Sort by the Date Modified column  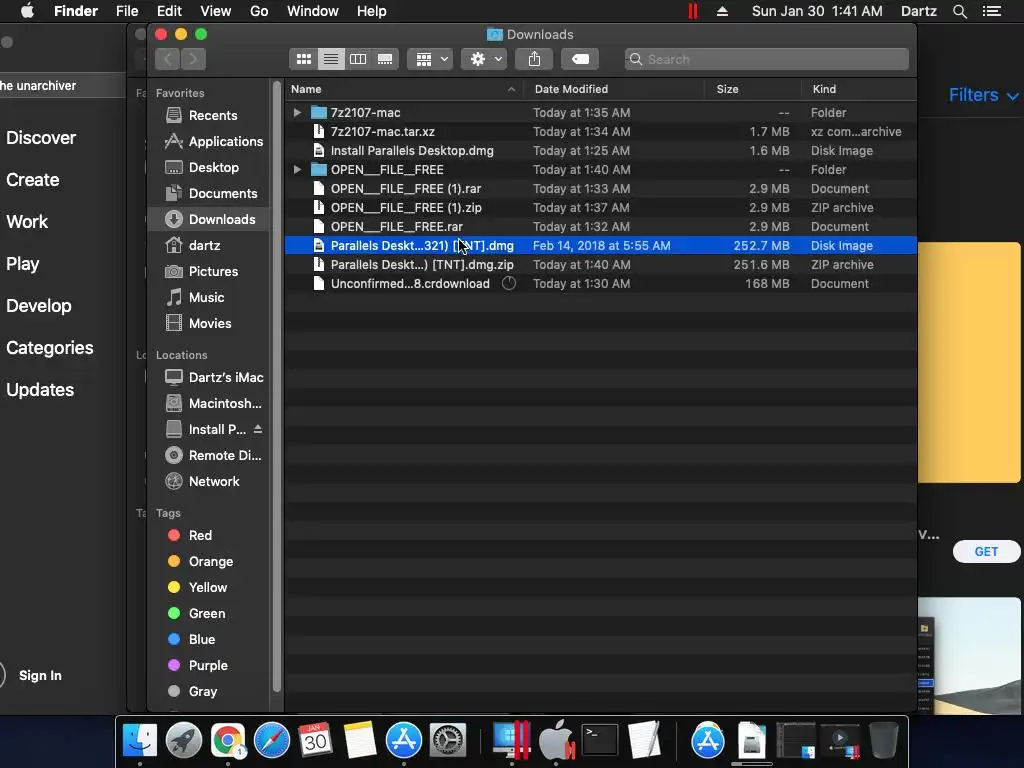click(614, 89)
